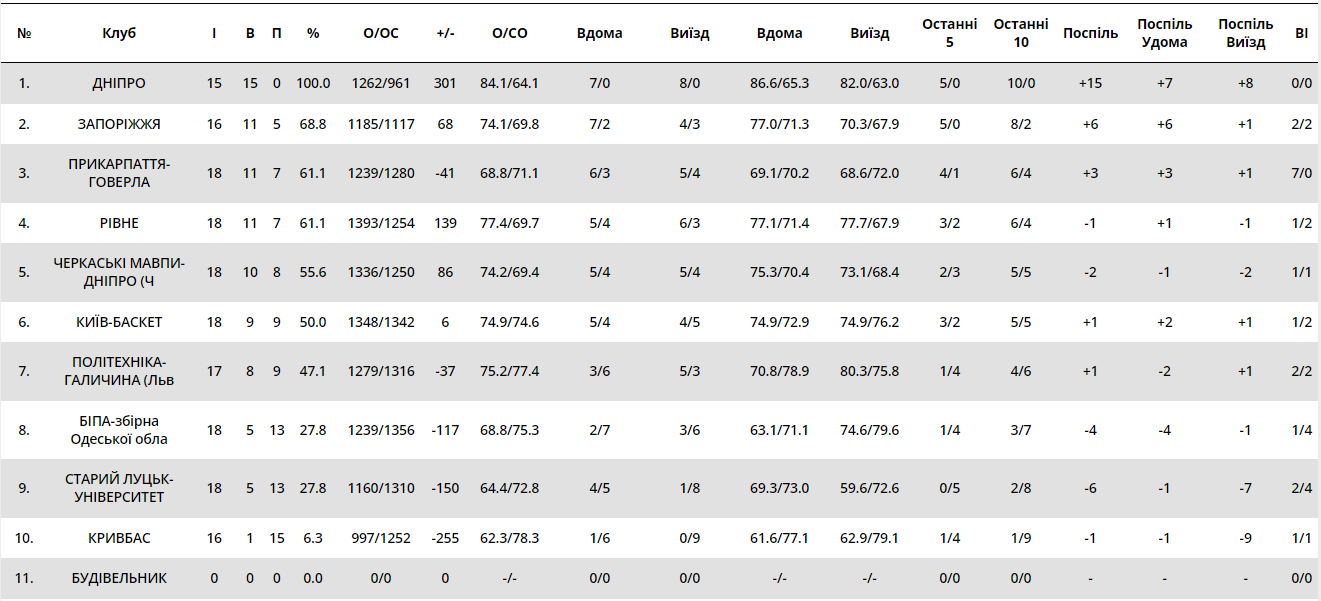Click the О/СО column header

pyautogui.click(x=510, y=33)
